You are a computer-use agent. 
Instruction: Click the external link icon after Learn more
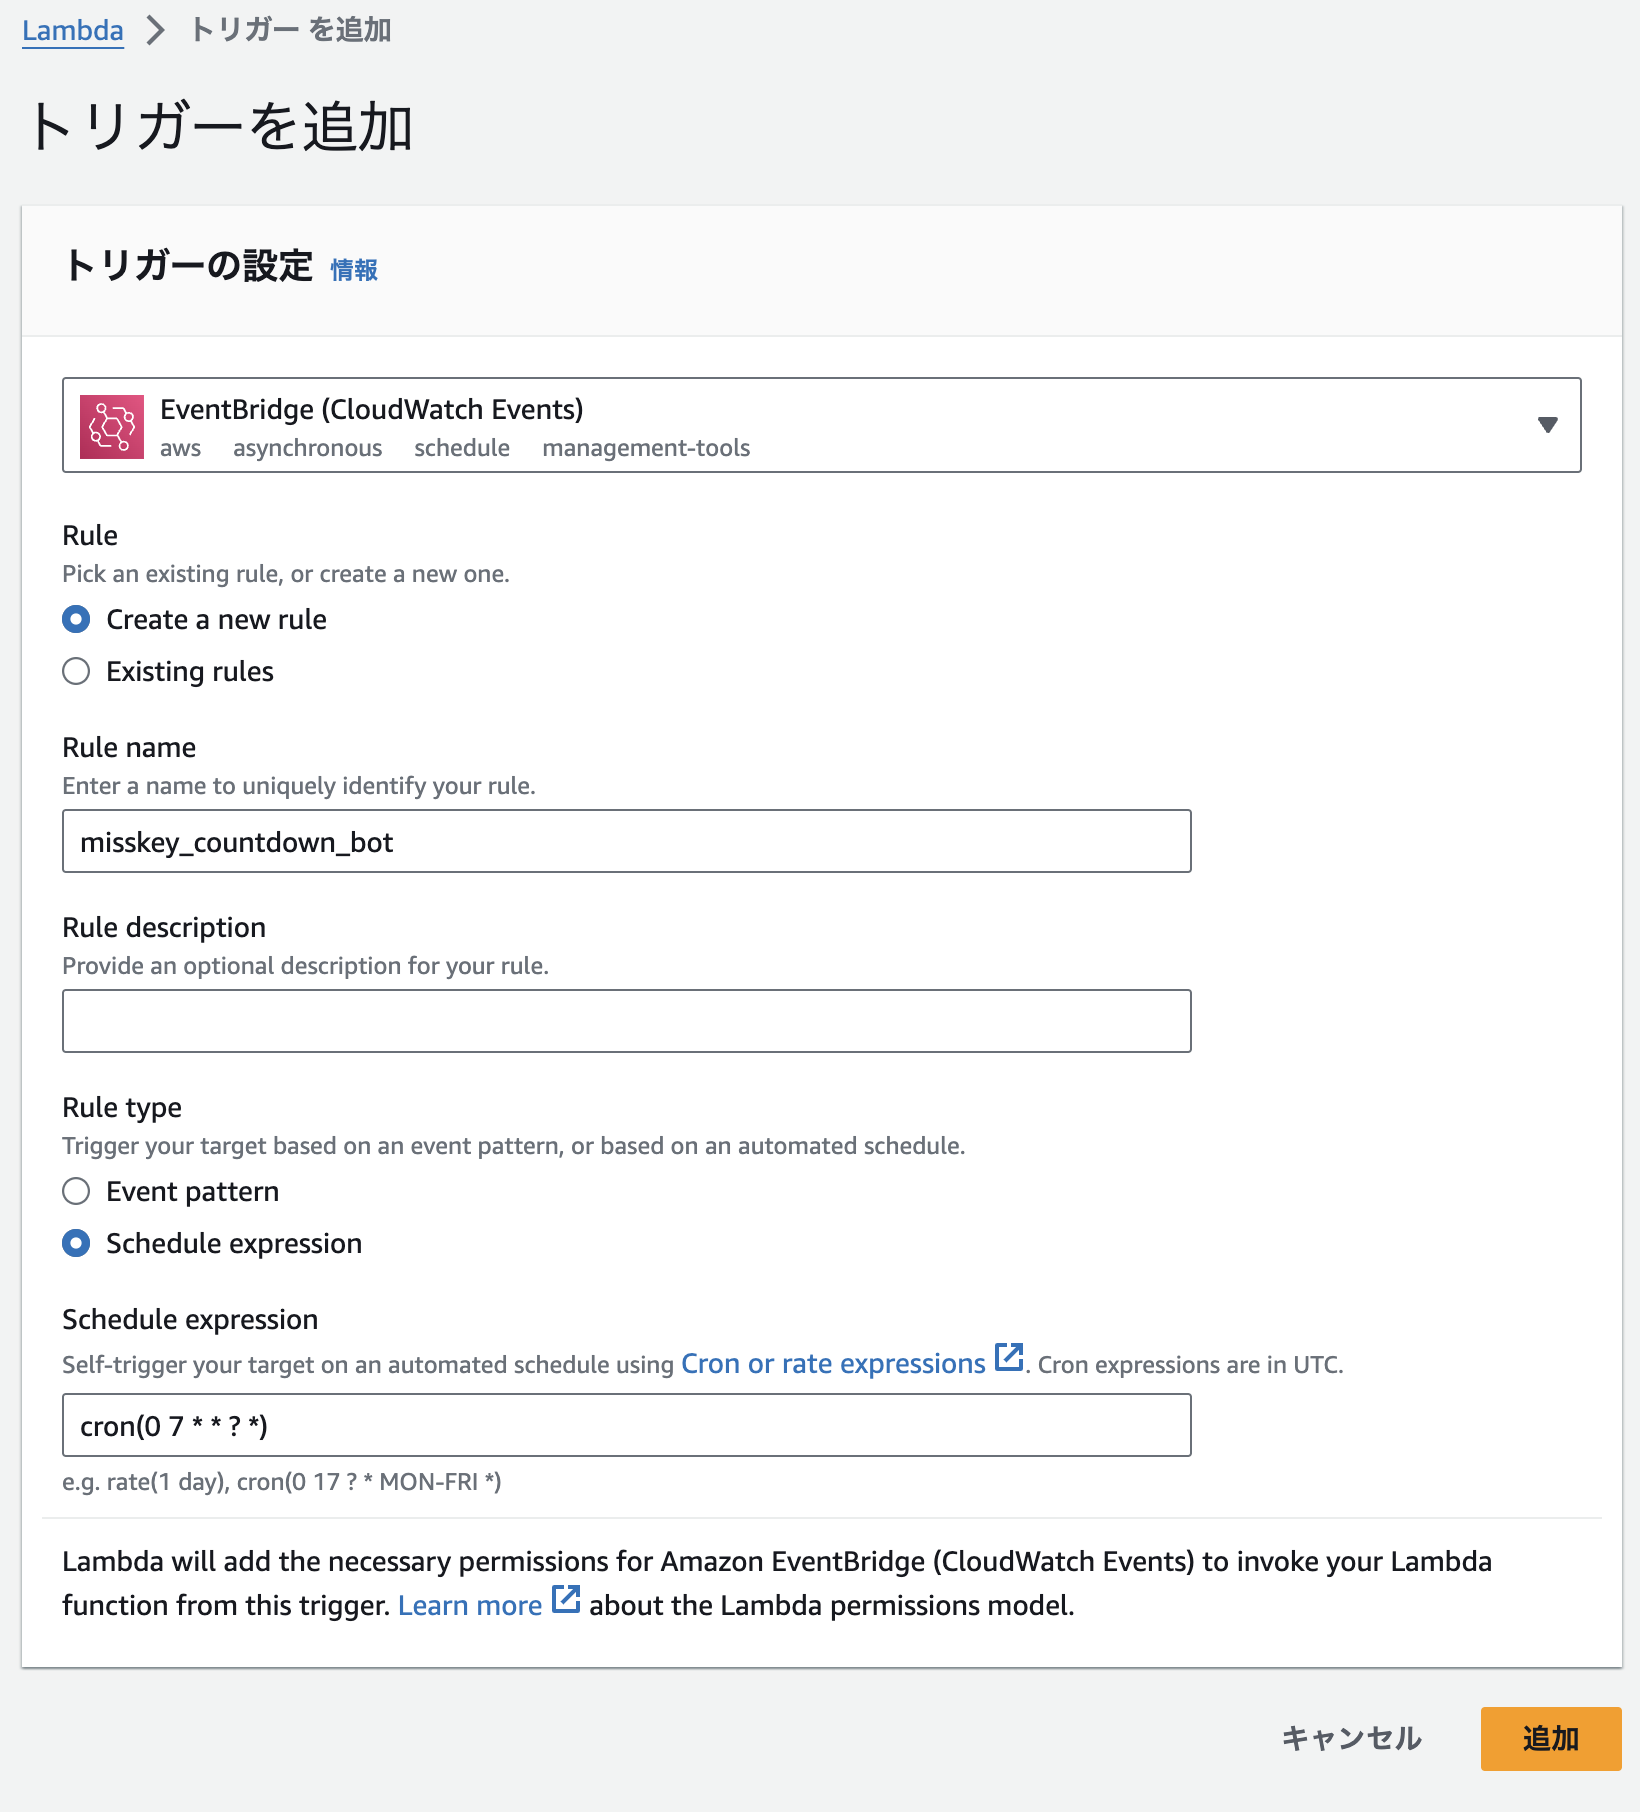566,1599
